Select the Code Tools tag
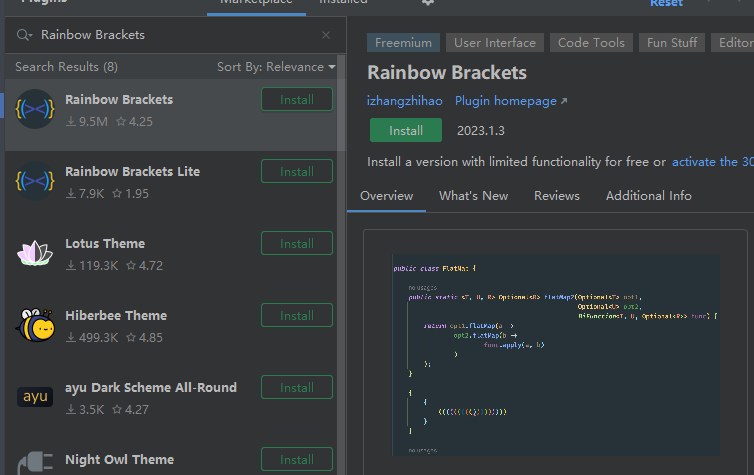754x475 pixels. [x=591, y=43]
